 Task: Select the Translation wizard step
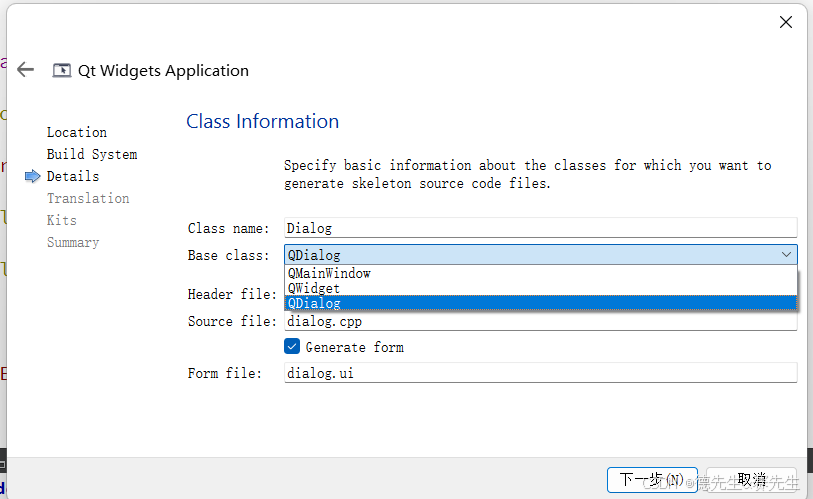click(88, 199)
